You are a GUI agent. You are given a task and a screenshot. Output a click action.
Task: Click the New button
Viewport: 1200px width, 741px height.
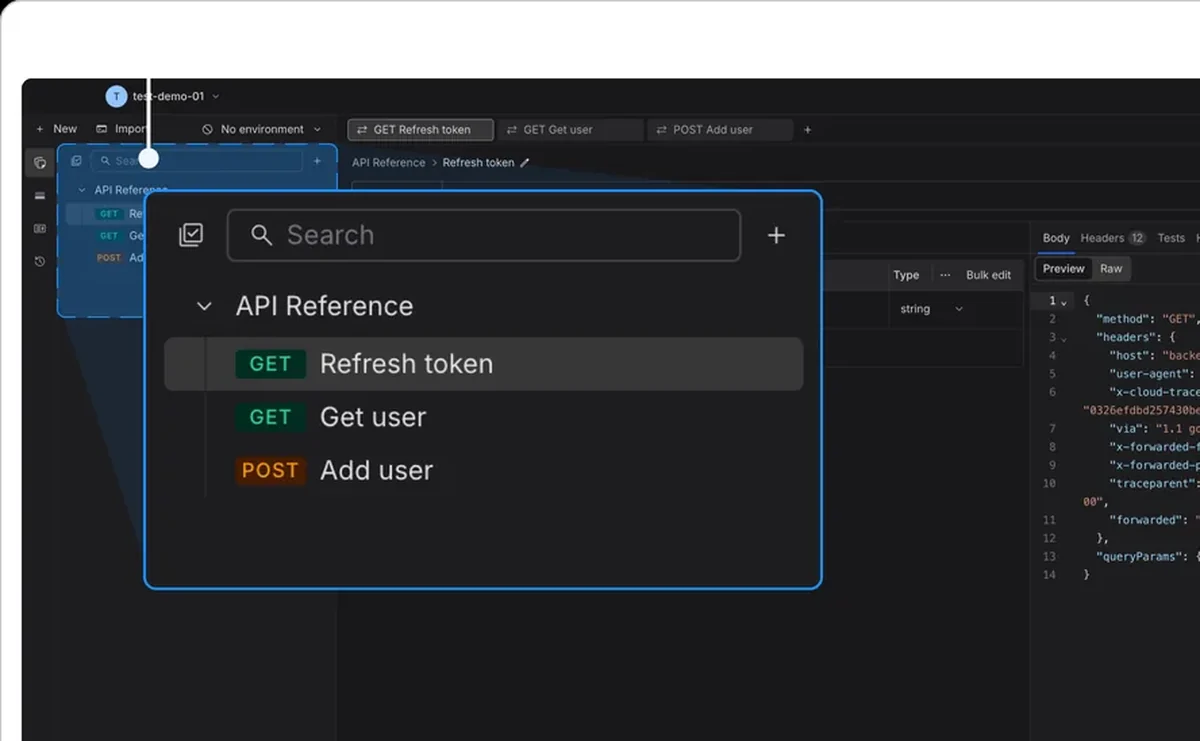coord(57,129)
